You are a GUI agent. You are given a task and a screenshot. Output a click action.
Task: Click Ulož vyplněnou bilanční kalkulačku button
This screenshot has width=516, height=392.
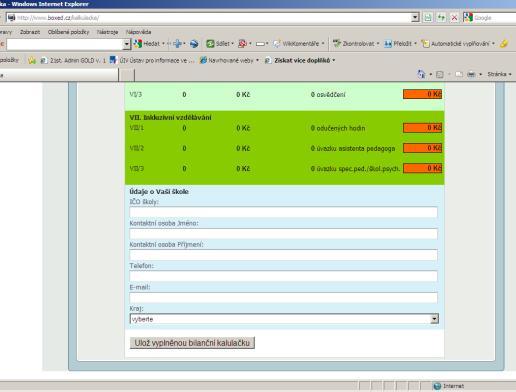[192, 343]
